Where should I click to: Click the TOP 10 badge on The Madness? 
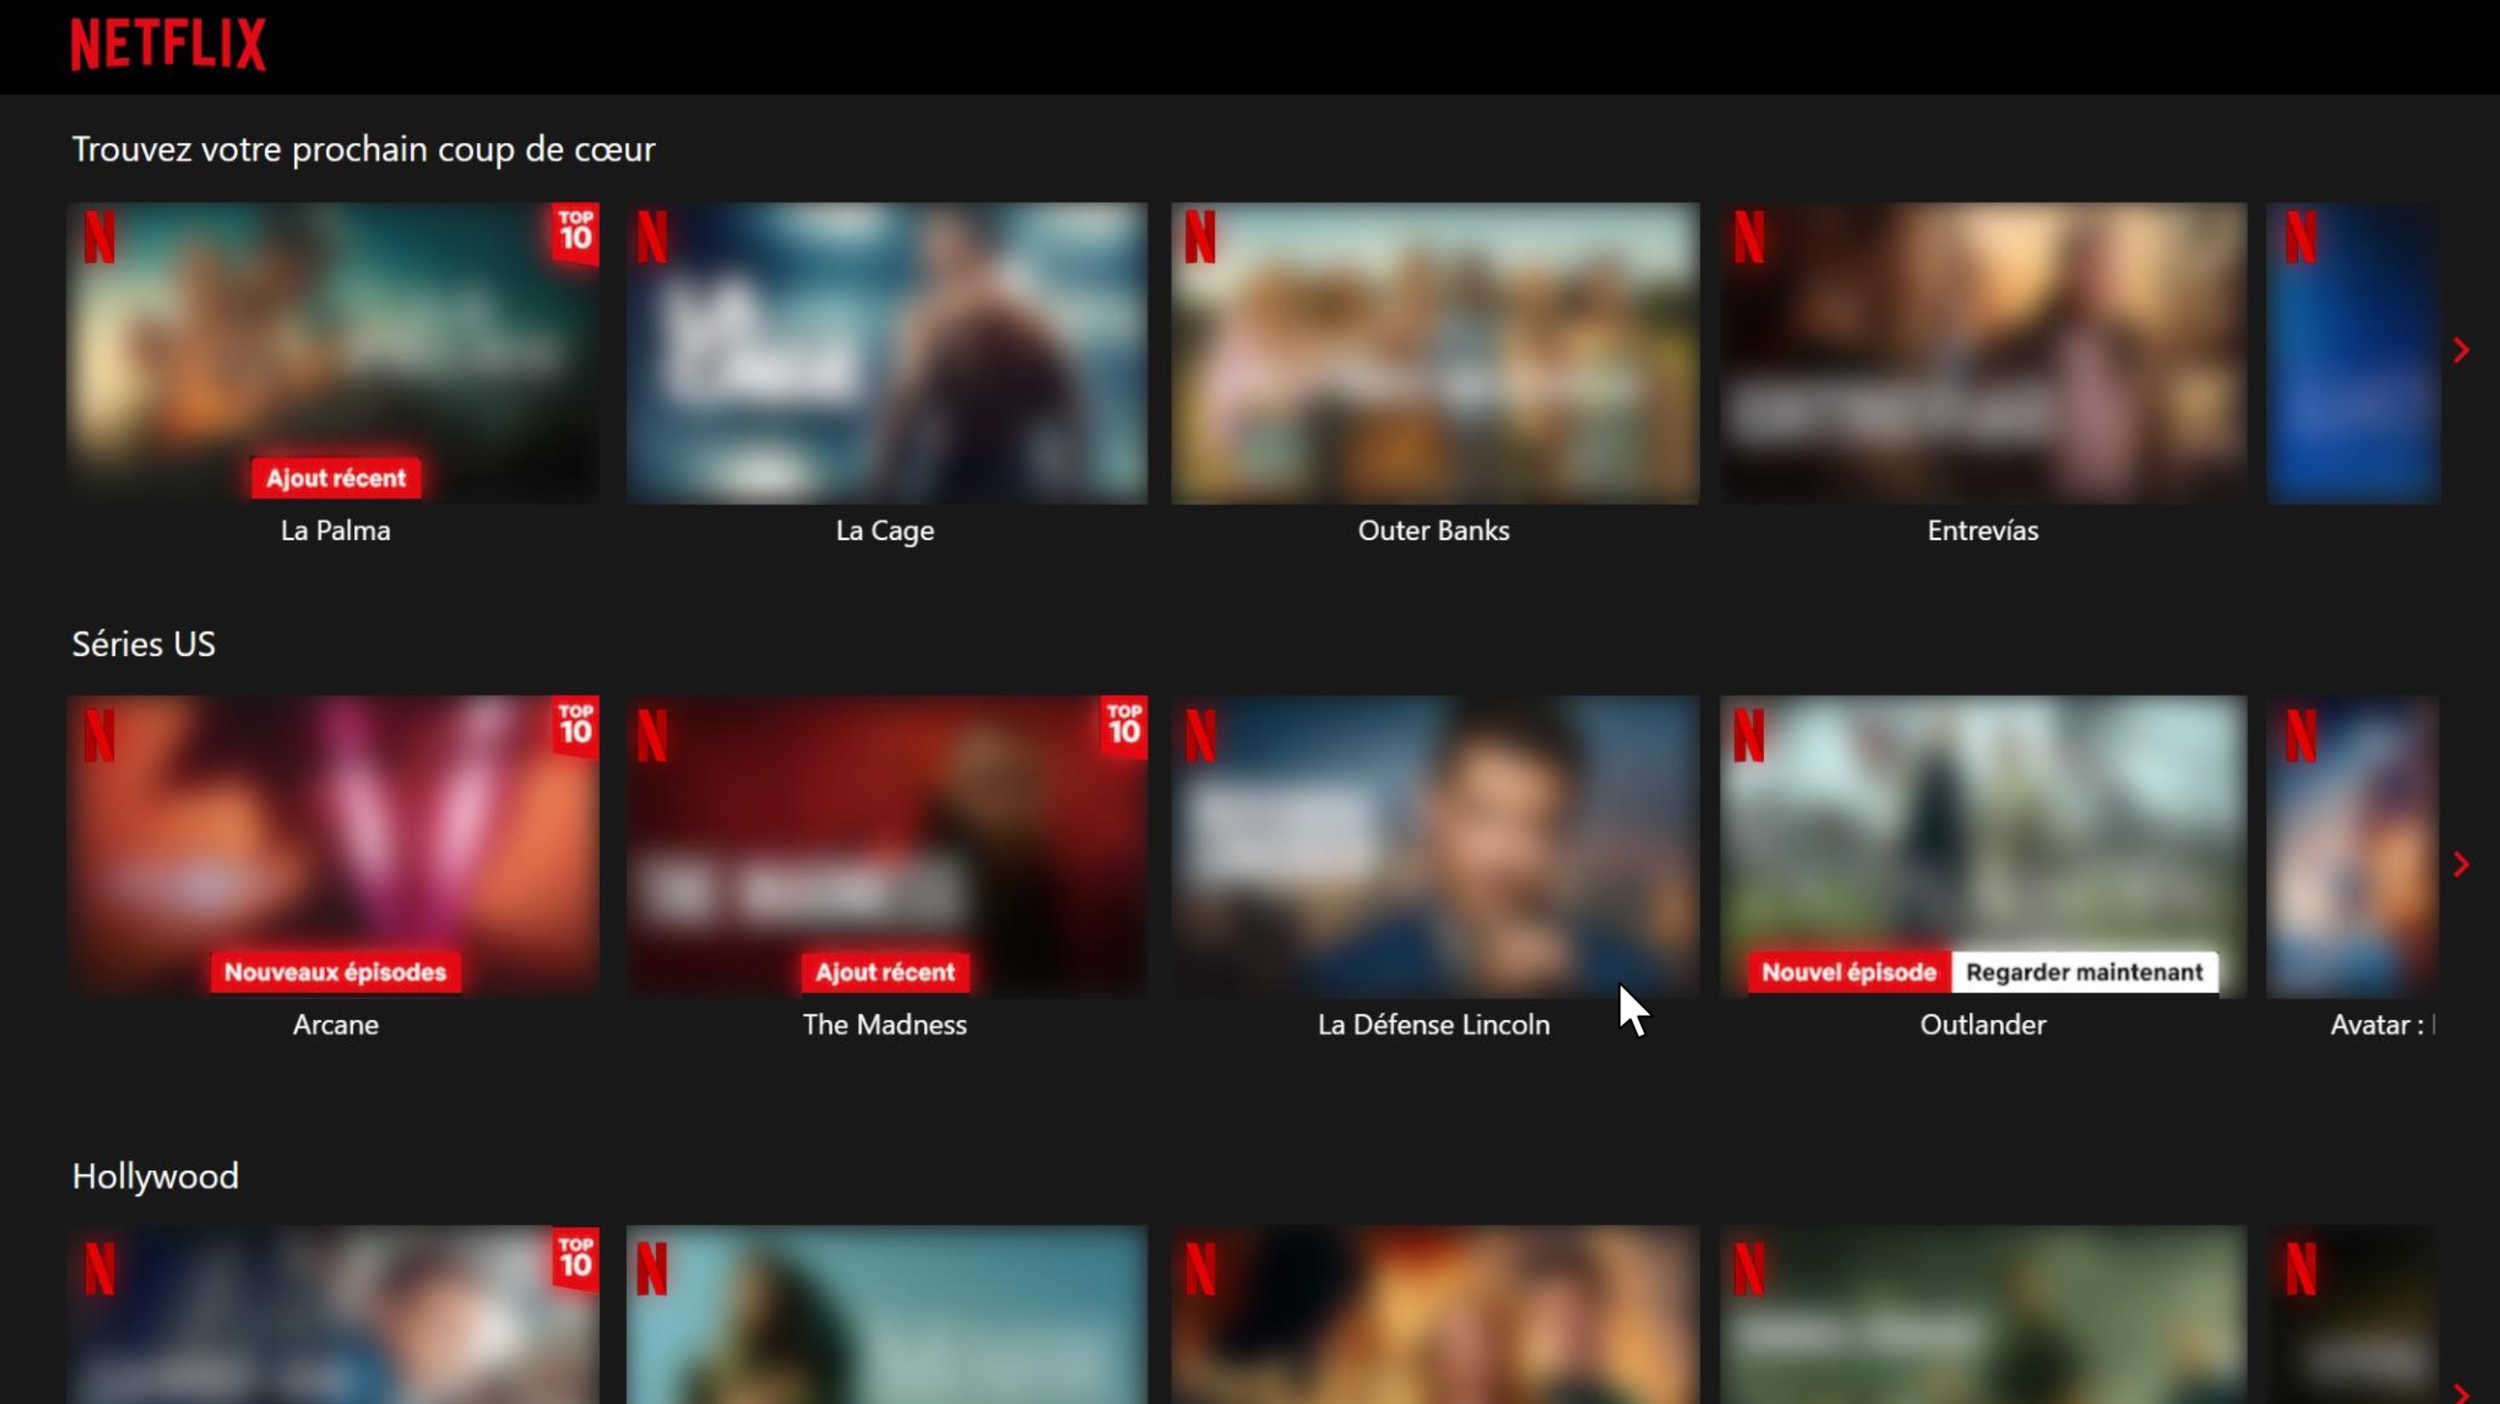click(1124, 726)
